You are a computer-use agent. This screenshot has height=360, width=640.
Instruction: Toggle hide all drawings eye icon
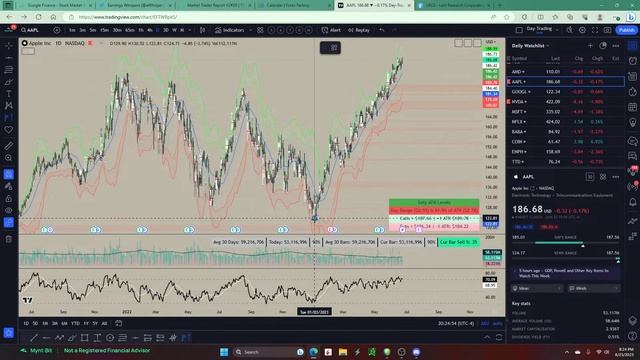click(x=9, y=211)
